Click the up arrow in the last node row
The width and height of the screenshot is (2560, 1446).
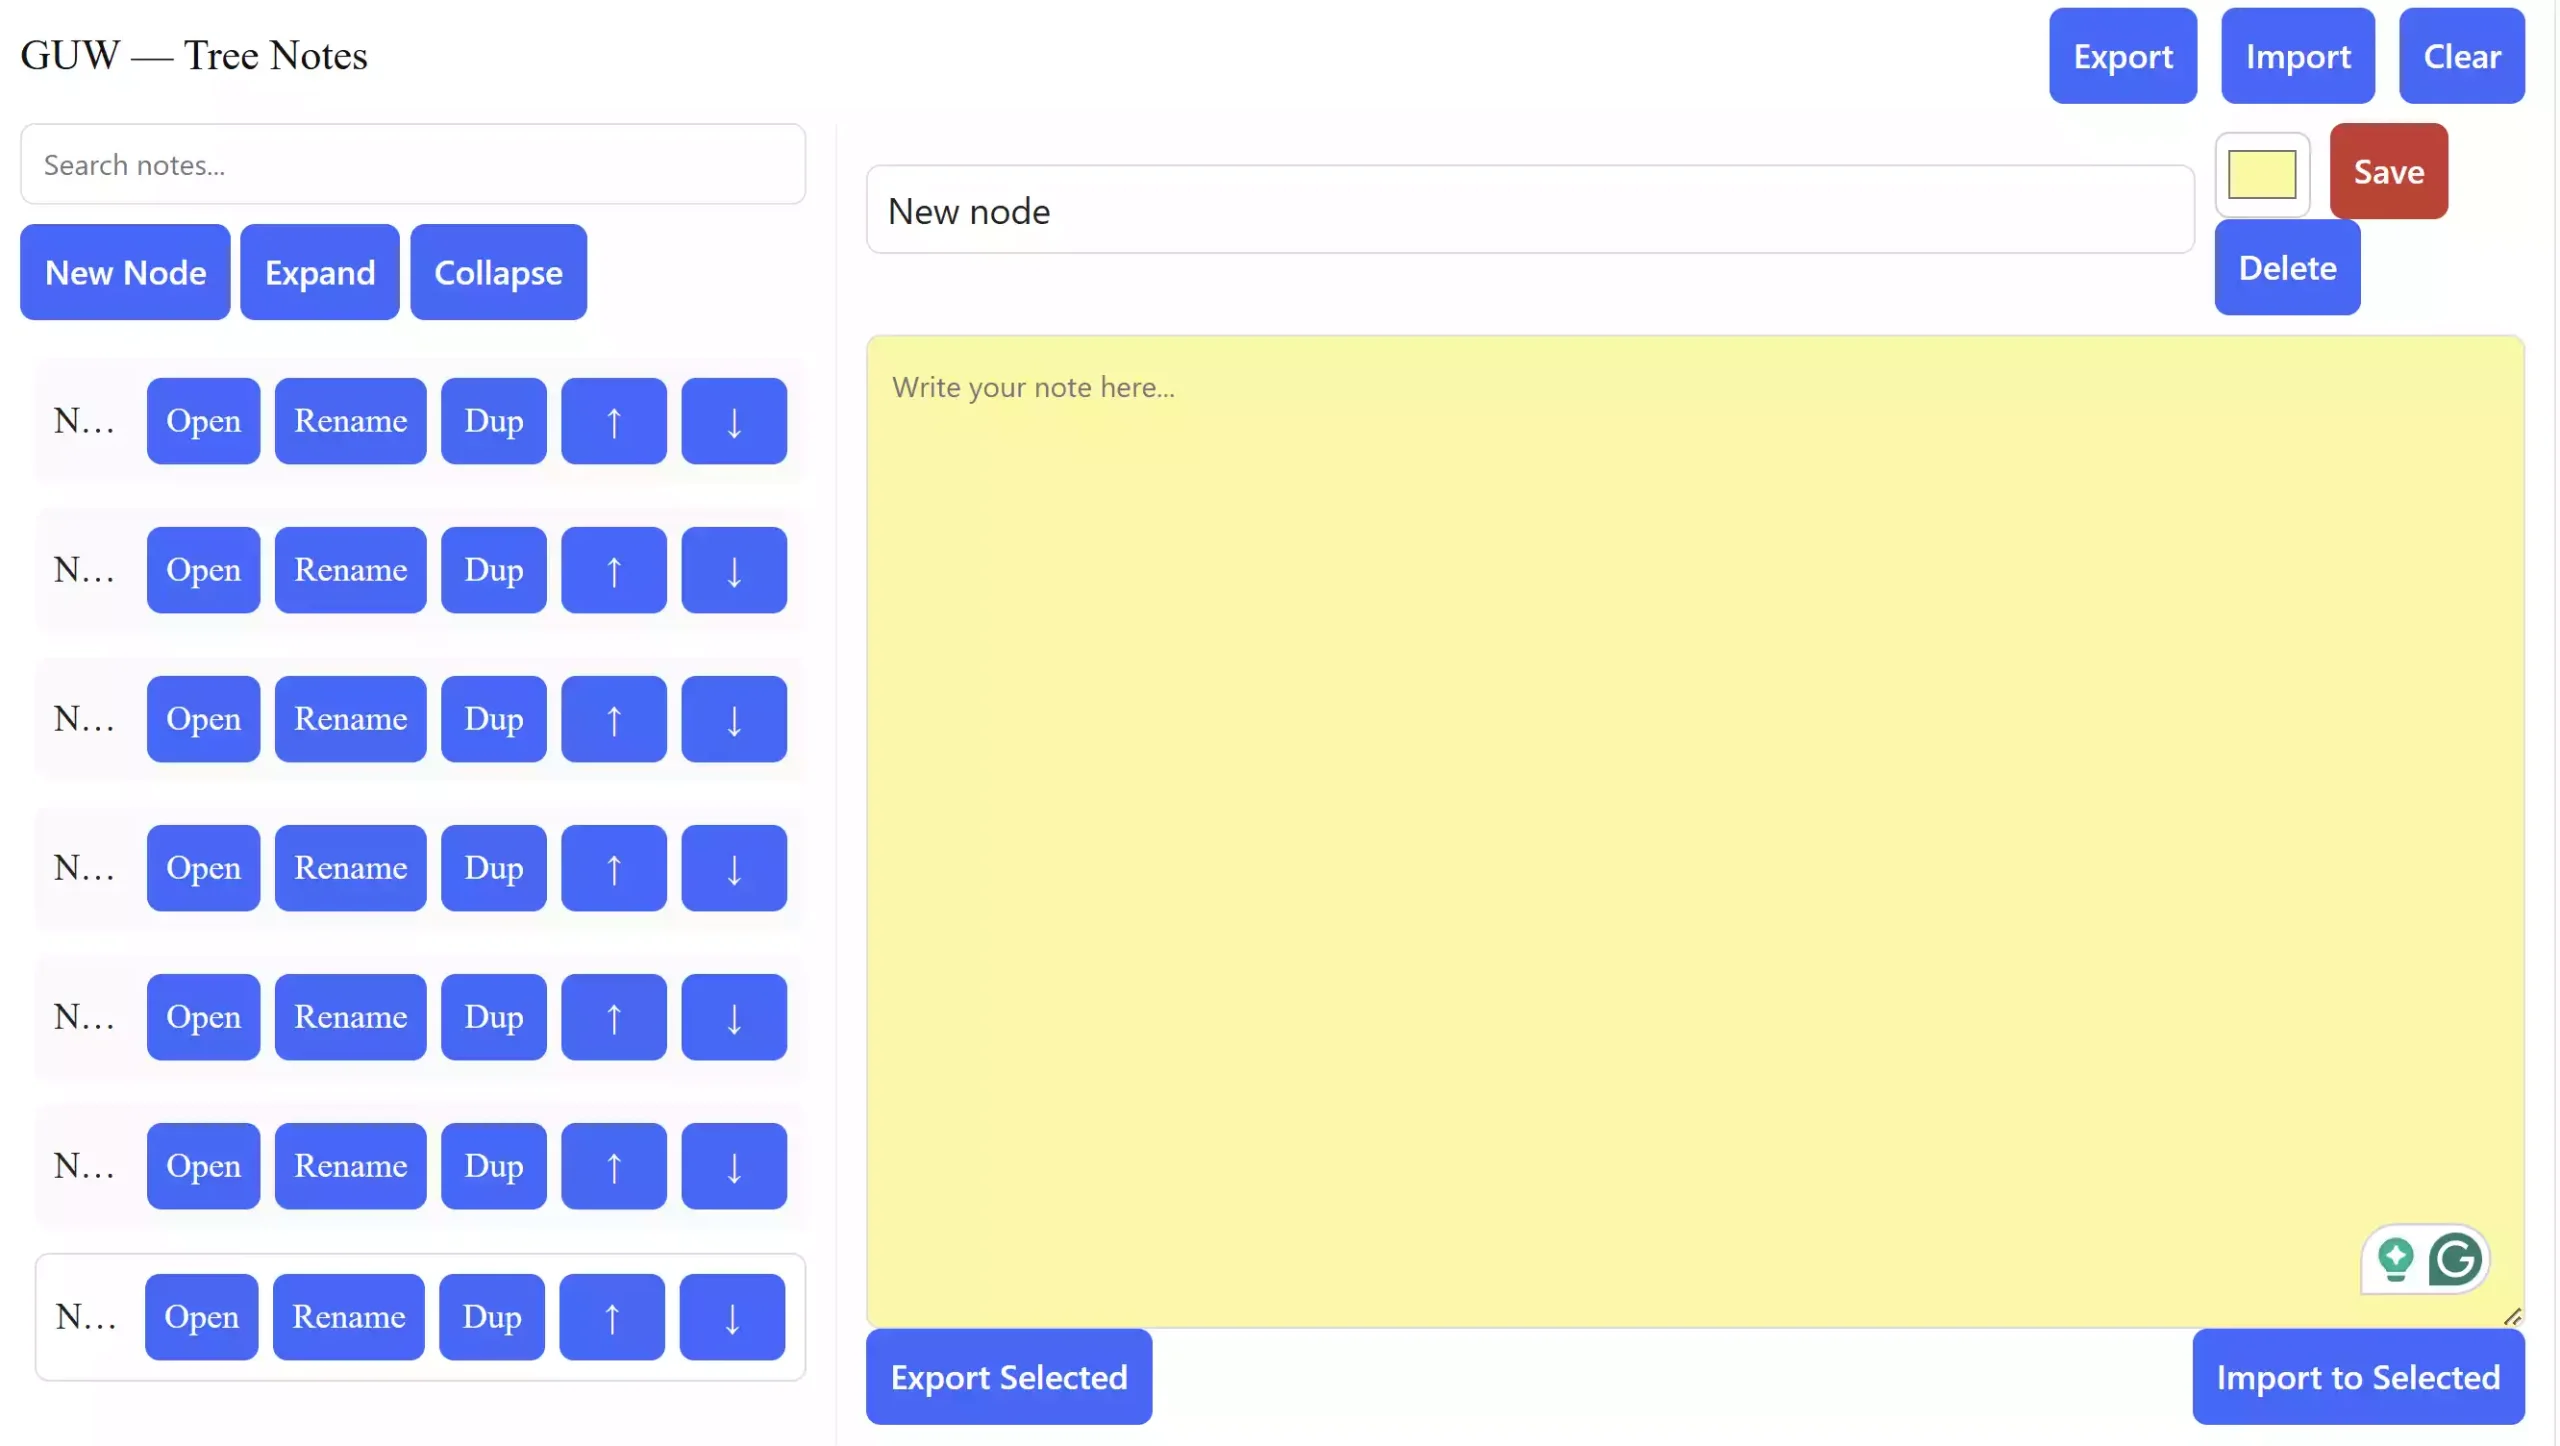[x=611, y=1317]
